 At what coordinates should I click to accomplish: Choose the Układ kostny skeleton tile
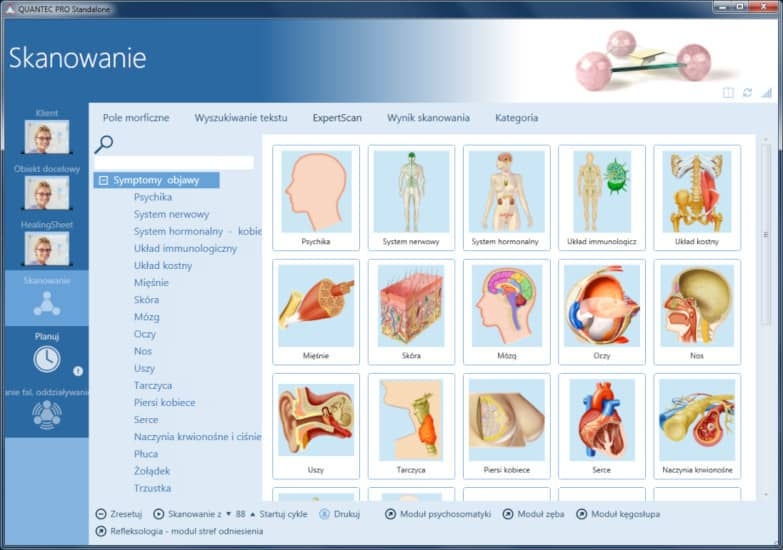(696, 197)
